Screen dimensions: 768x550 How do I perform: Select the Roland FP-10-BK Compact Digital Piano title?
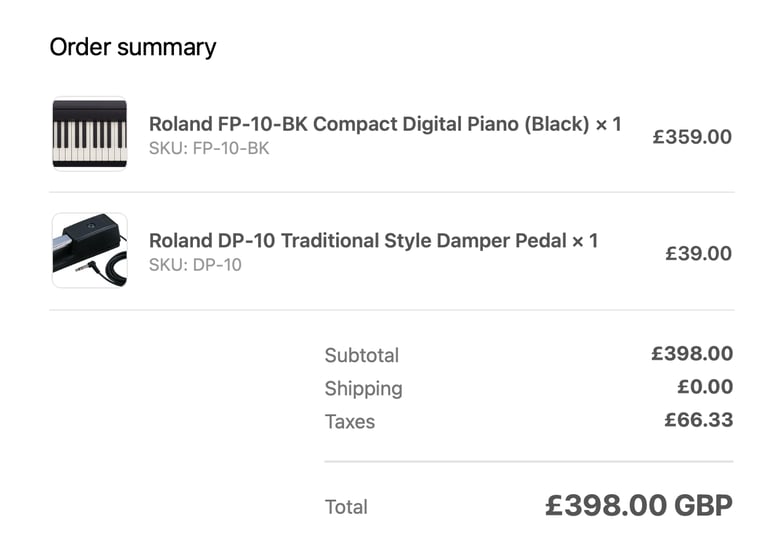point(369,124)
